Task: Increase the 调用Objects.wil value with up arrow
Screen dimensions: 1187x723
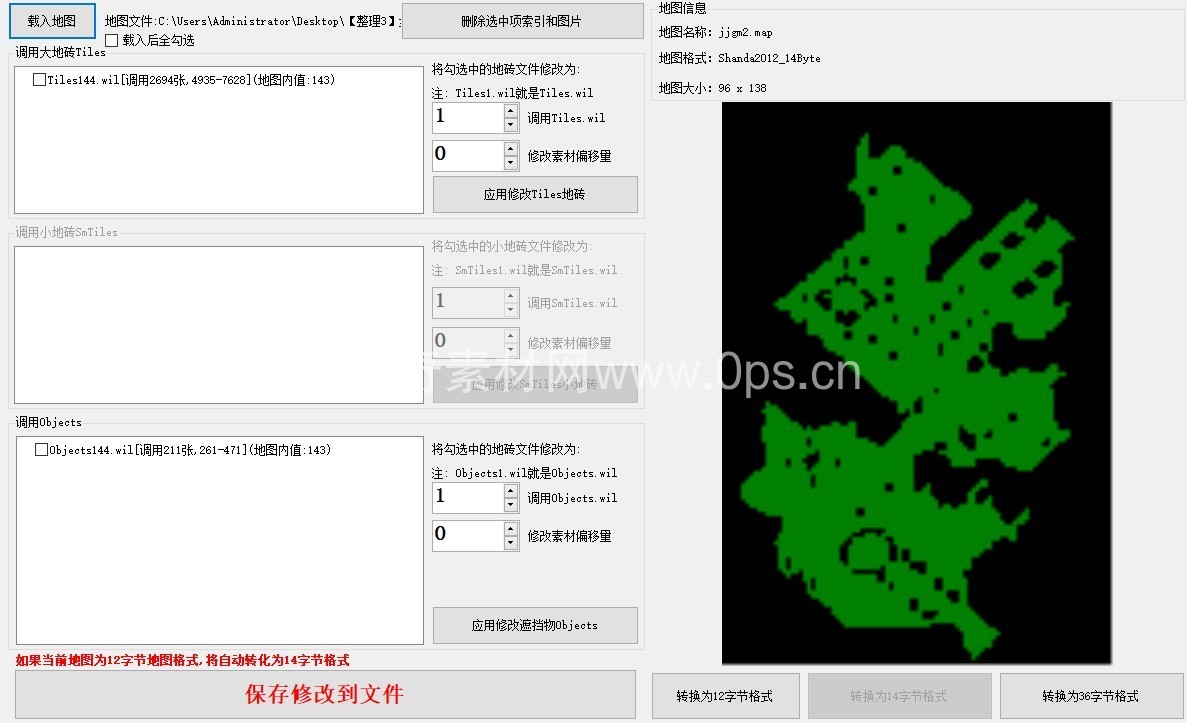Action: pos(511,491)
